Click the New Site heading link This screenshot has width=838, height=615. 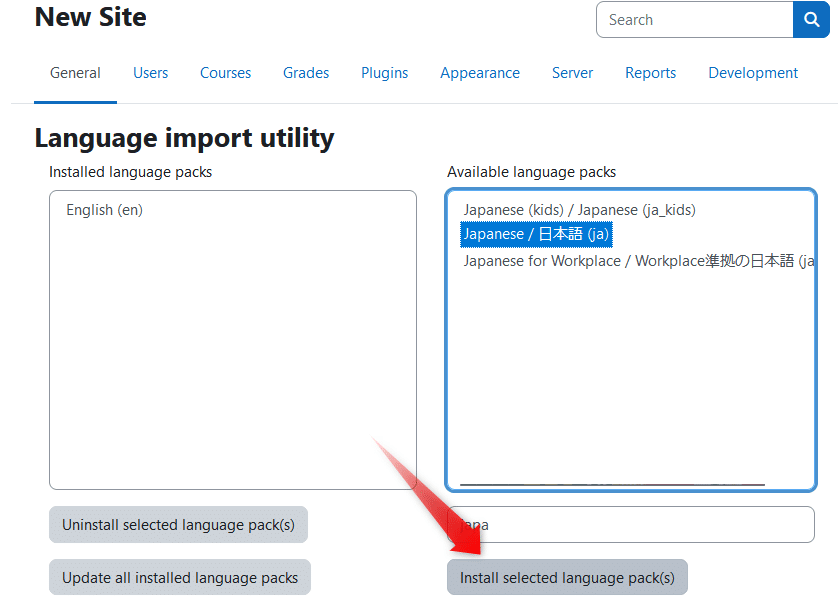(90, 17)
